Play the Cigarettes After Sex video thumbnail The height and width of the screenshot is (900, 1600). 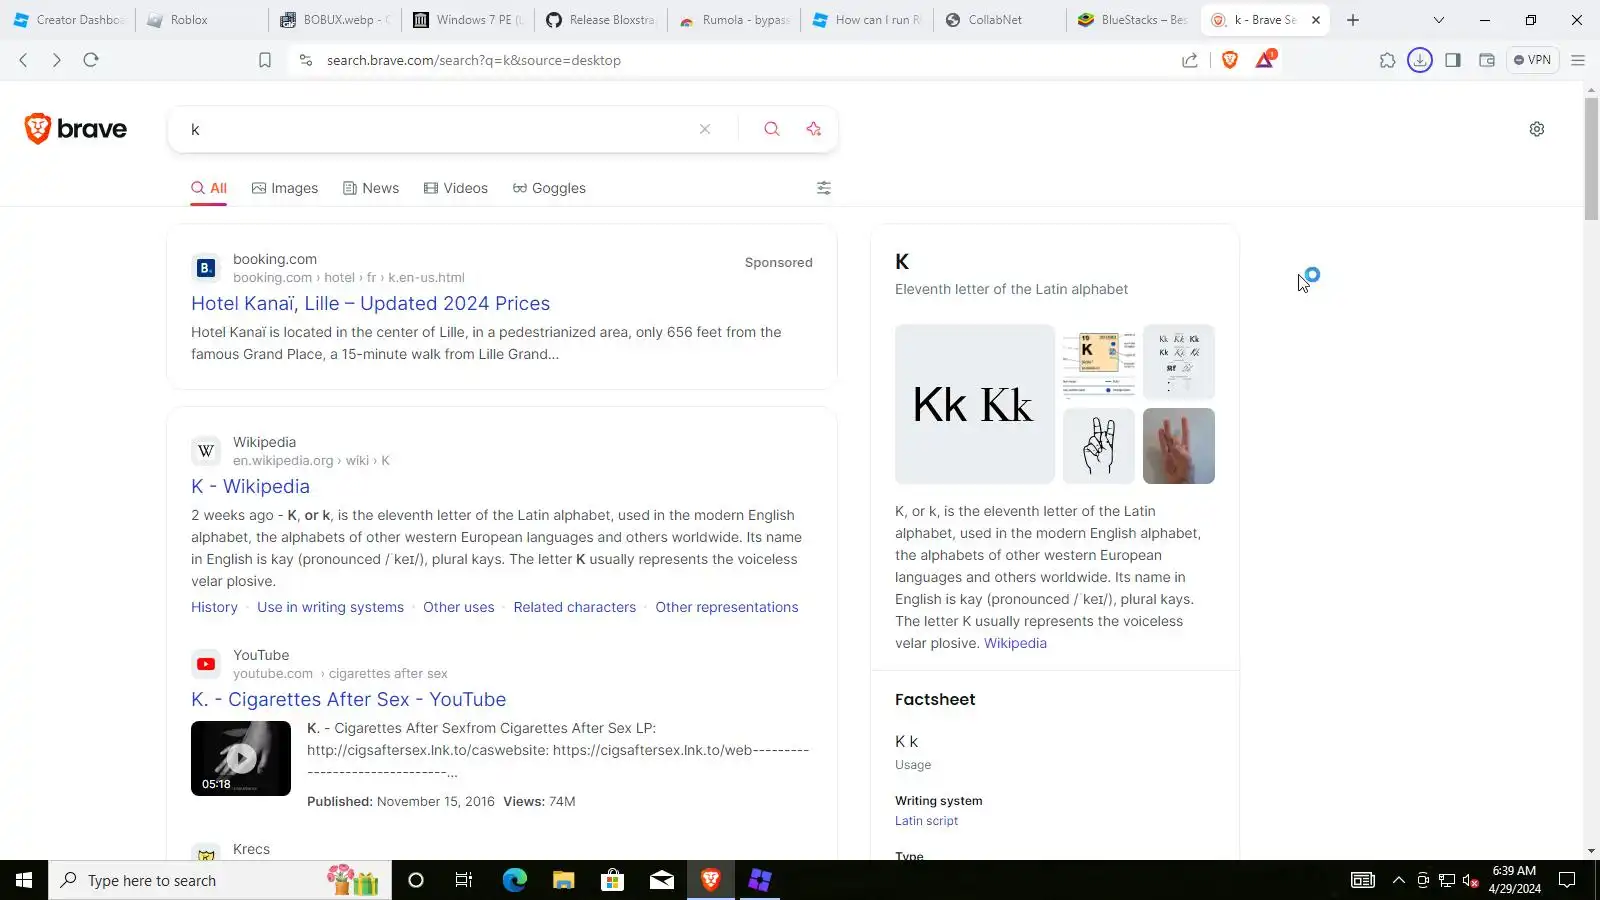(x=241, y=758)
